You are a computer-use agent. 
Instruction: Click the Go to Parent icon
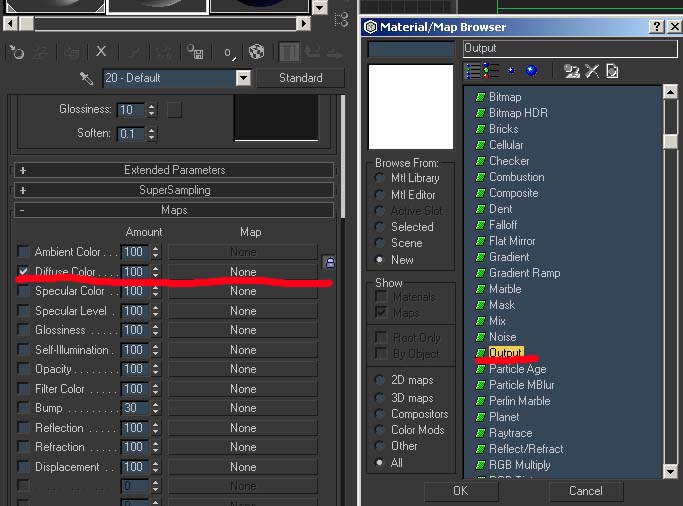click(x=312, y=52)
